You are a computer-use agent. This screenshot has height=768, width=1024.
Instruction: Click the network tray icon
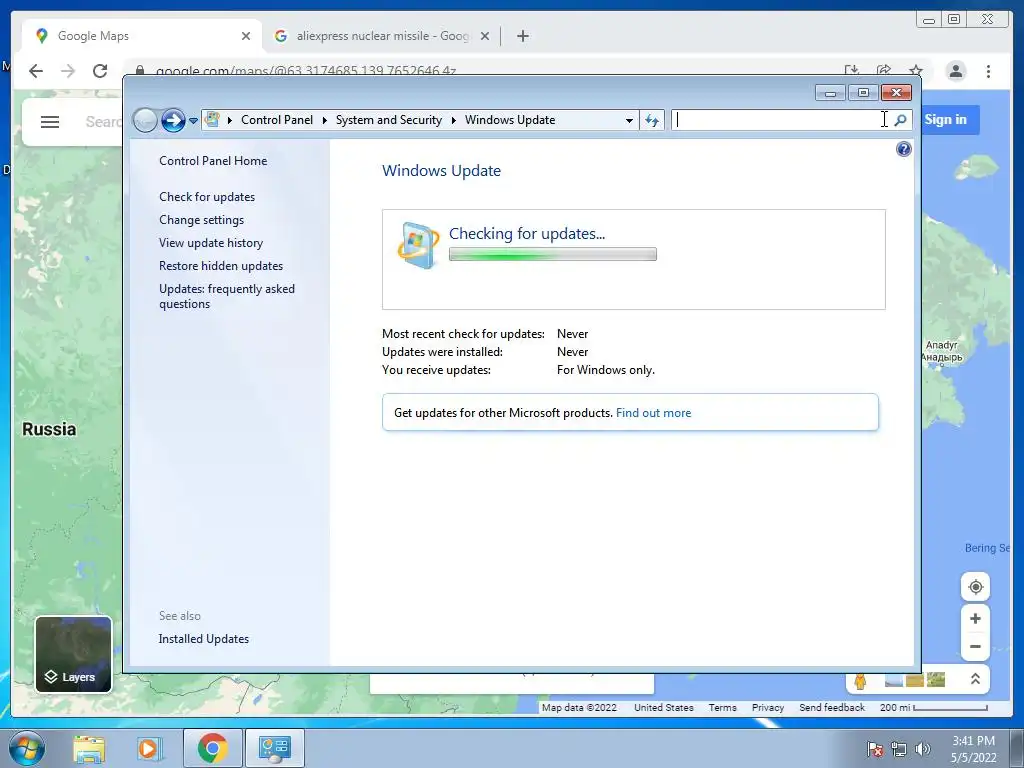point(899,749)
